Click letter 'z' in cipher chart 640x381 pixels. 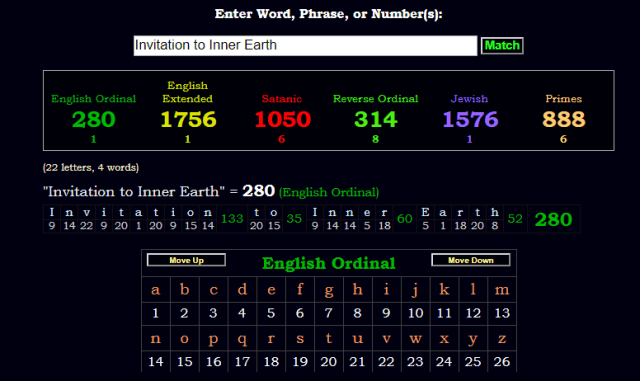502,339
